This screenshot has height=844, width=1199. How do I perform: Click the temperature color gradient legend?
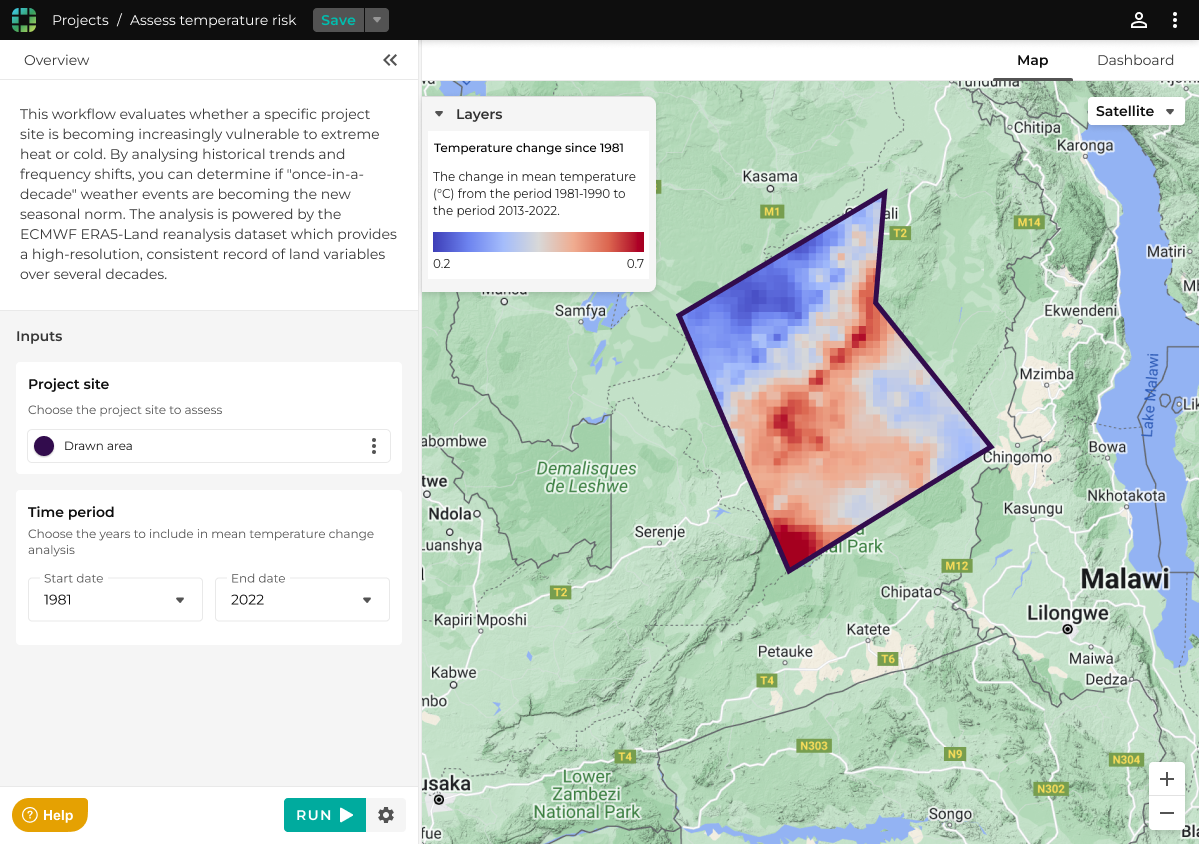point(538,242)
